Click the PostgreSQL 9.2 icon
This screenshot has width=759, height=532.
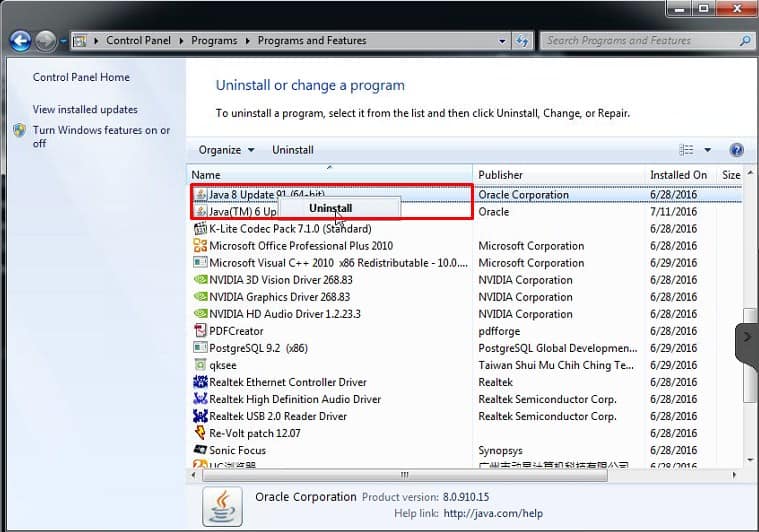point(200,348)
